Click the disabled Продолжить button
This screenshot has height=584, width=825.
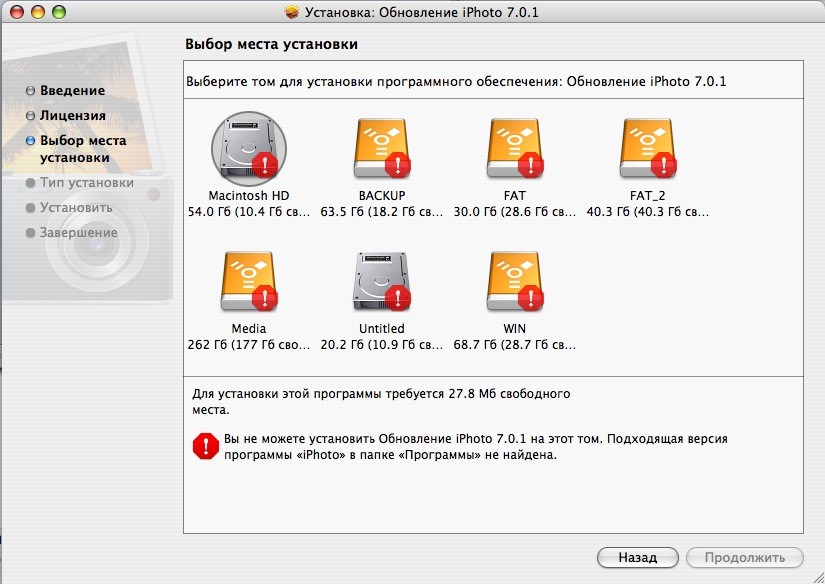coord(744,558)
